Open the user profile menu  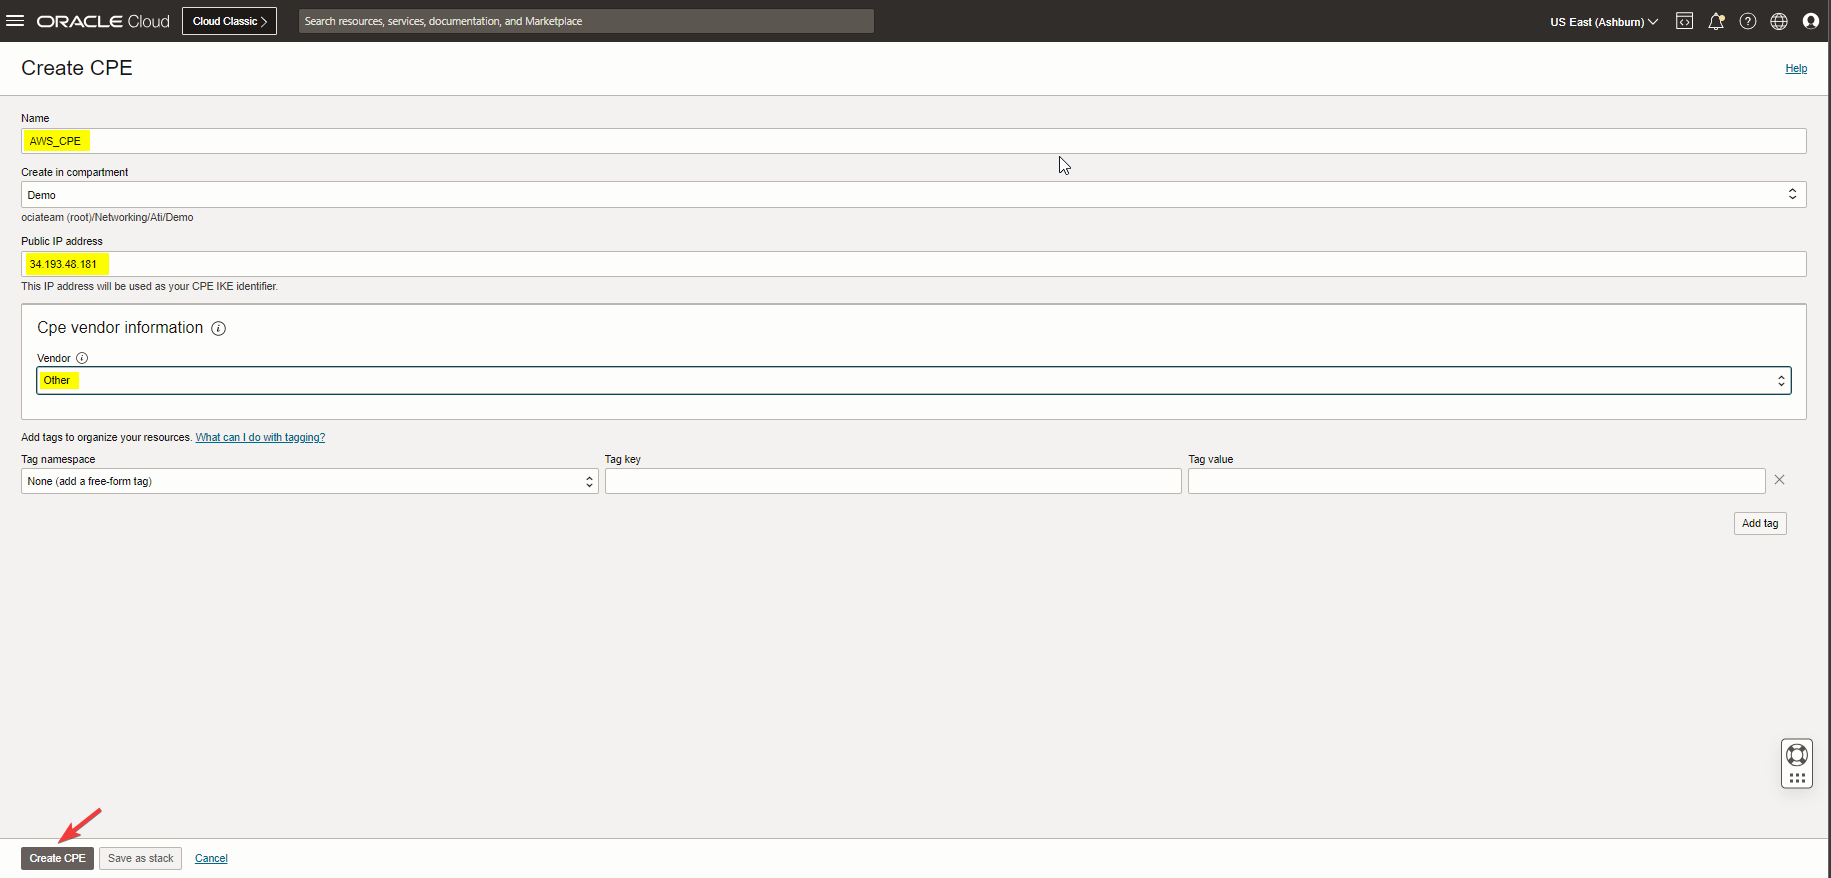(x=1811, y=21)
